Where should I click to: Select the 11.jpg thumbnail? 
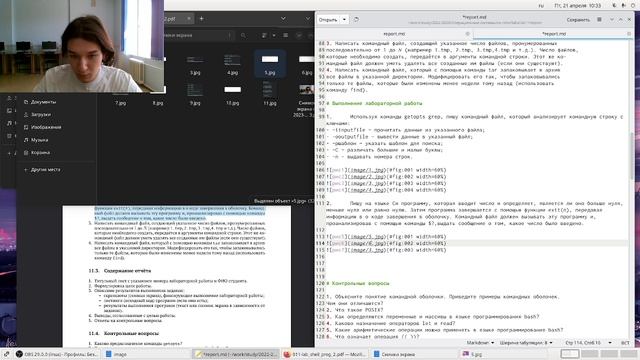click(x=270, y=90)
